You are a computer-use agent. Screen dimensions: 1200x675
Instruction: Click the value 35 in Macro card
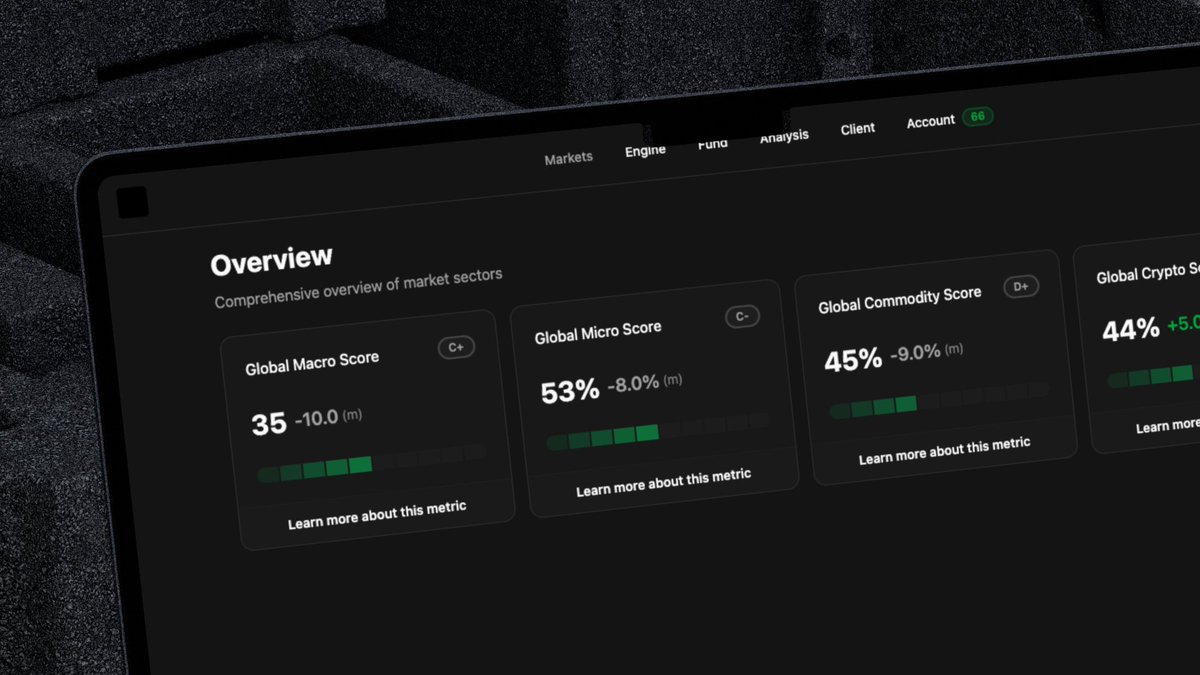point(269,424)
